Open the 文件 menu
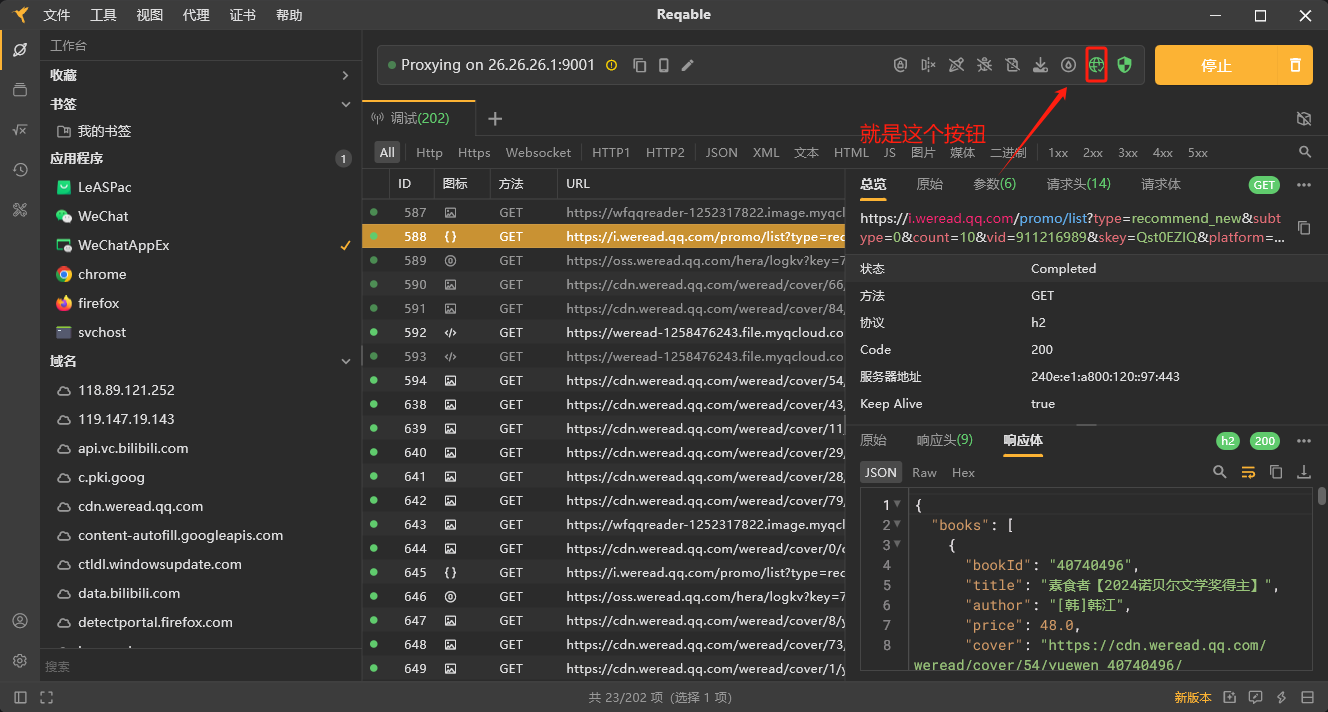Screen dimensions: 1328x712 pyautogui.click(x=57, y=15)
